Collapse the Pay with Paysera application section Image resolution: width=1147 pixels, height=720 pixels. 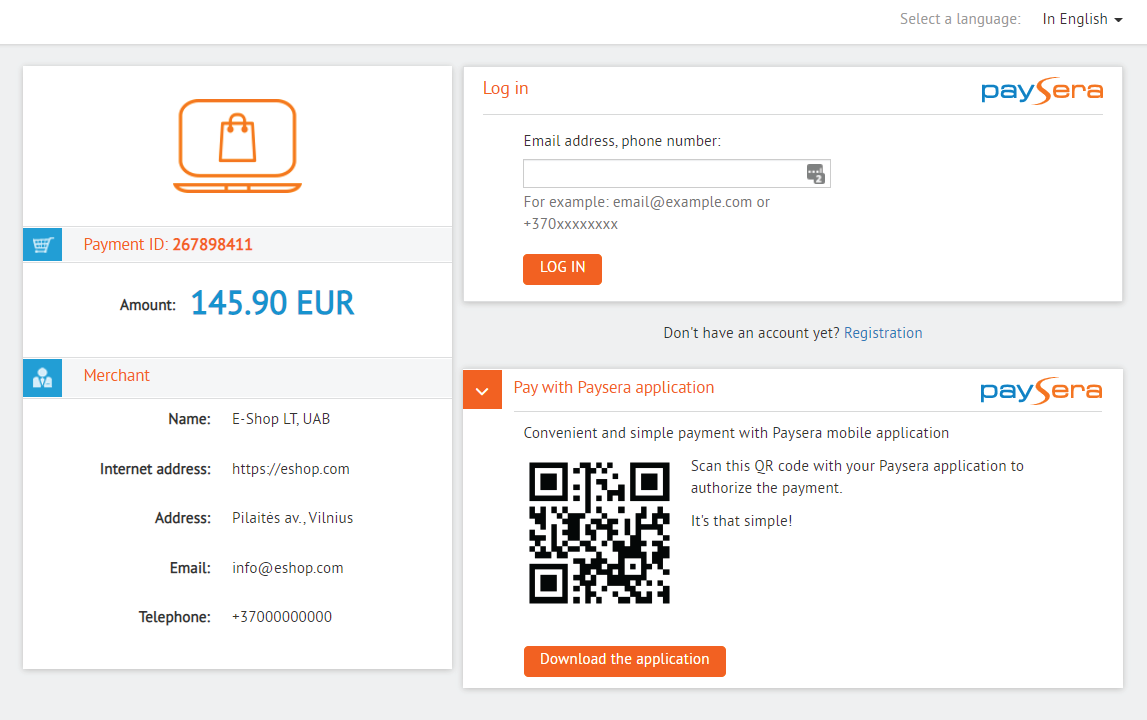click(482, 390)
